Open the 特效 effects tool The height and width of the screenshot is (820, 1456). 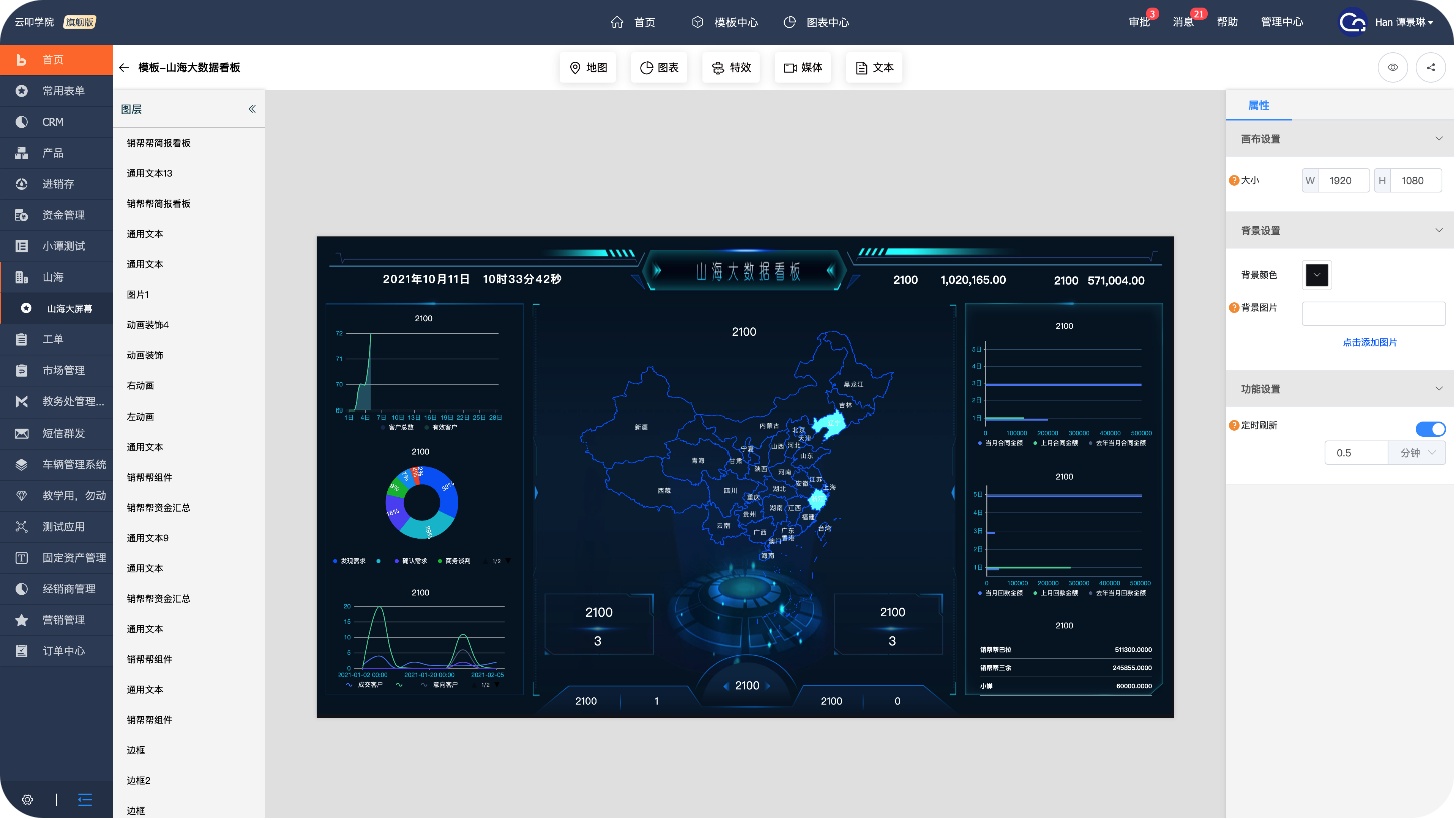tap(731, 68)
